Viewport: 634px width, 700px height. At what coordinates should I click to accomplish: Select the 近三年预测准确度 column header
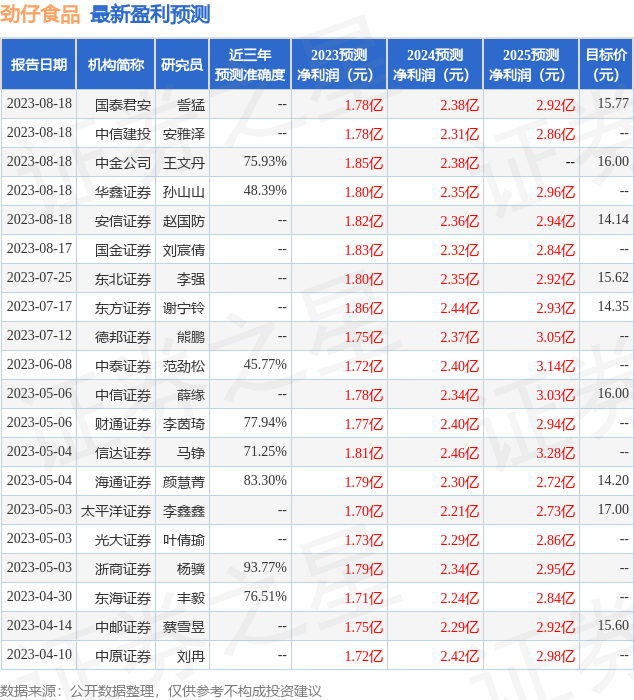250,64
